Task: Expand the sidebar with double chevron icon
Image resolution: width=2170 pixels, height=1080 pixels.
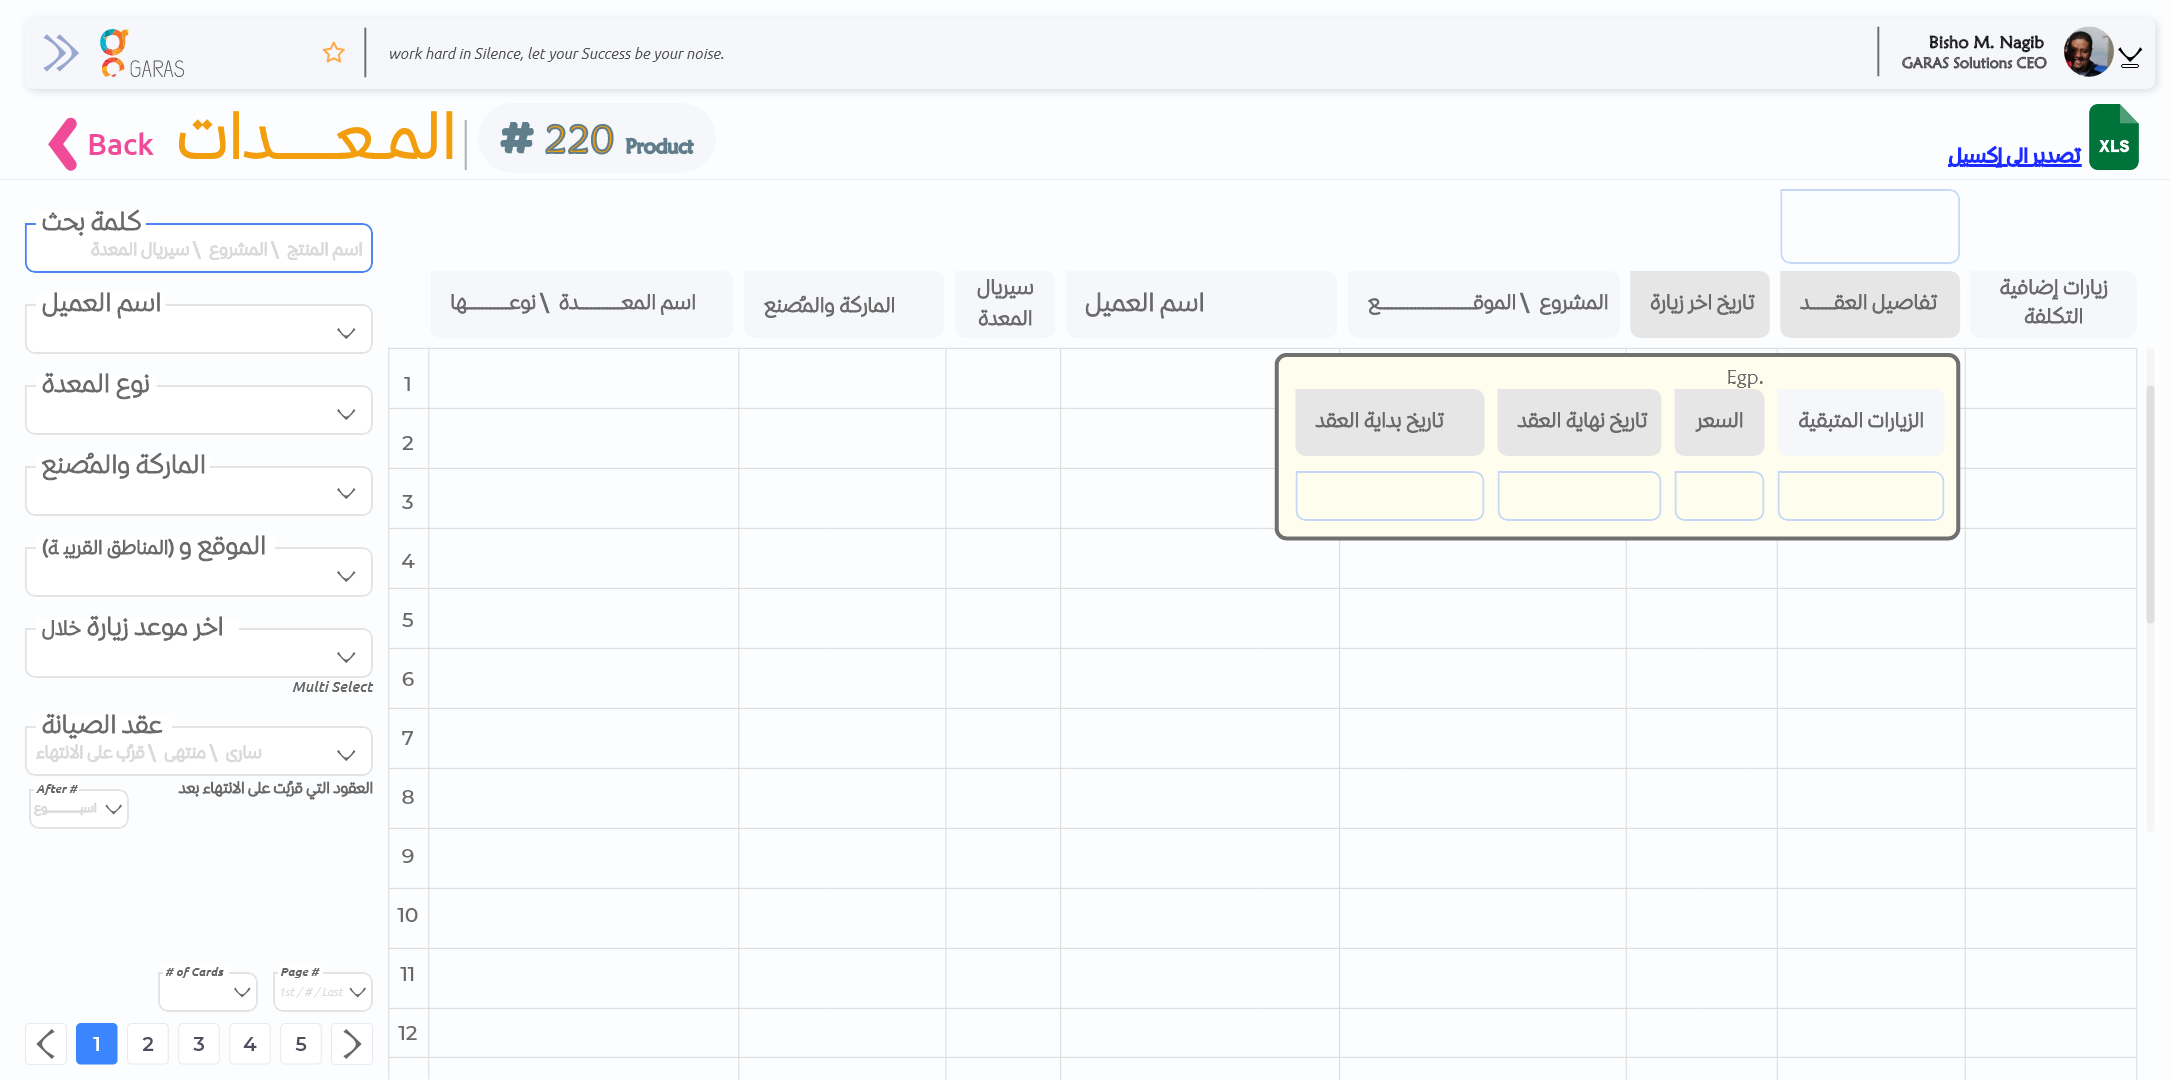Action: (x=60, y=53)
